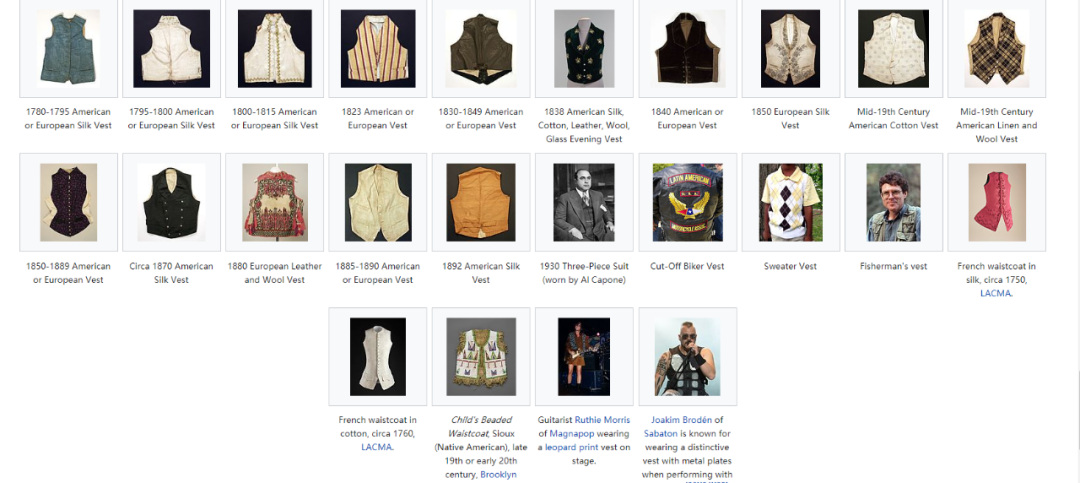Viewport: 1080px width, 483px height.
Task: Open the Brooklyn link in beaded waistcoat caption
Action: click(498, 475)
